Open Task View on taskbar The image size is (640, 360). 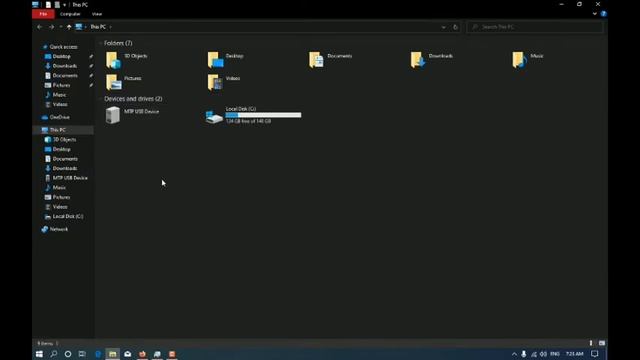pyautogui.click(x=82, y=354)
